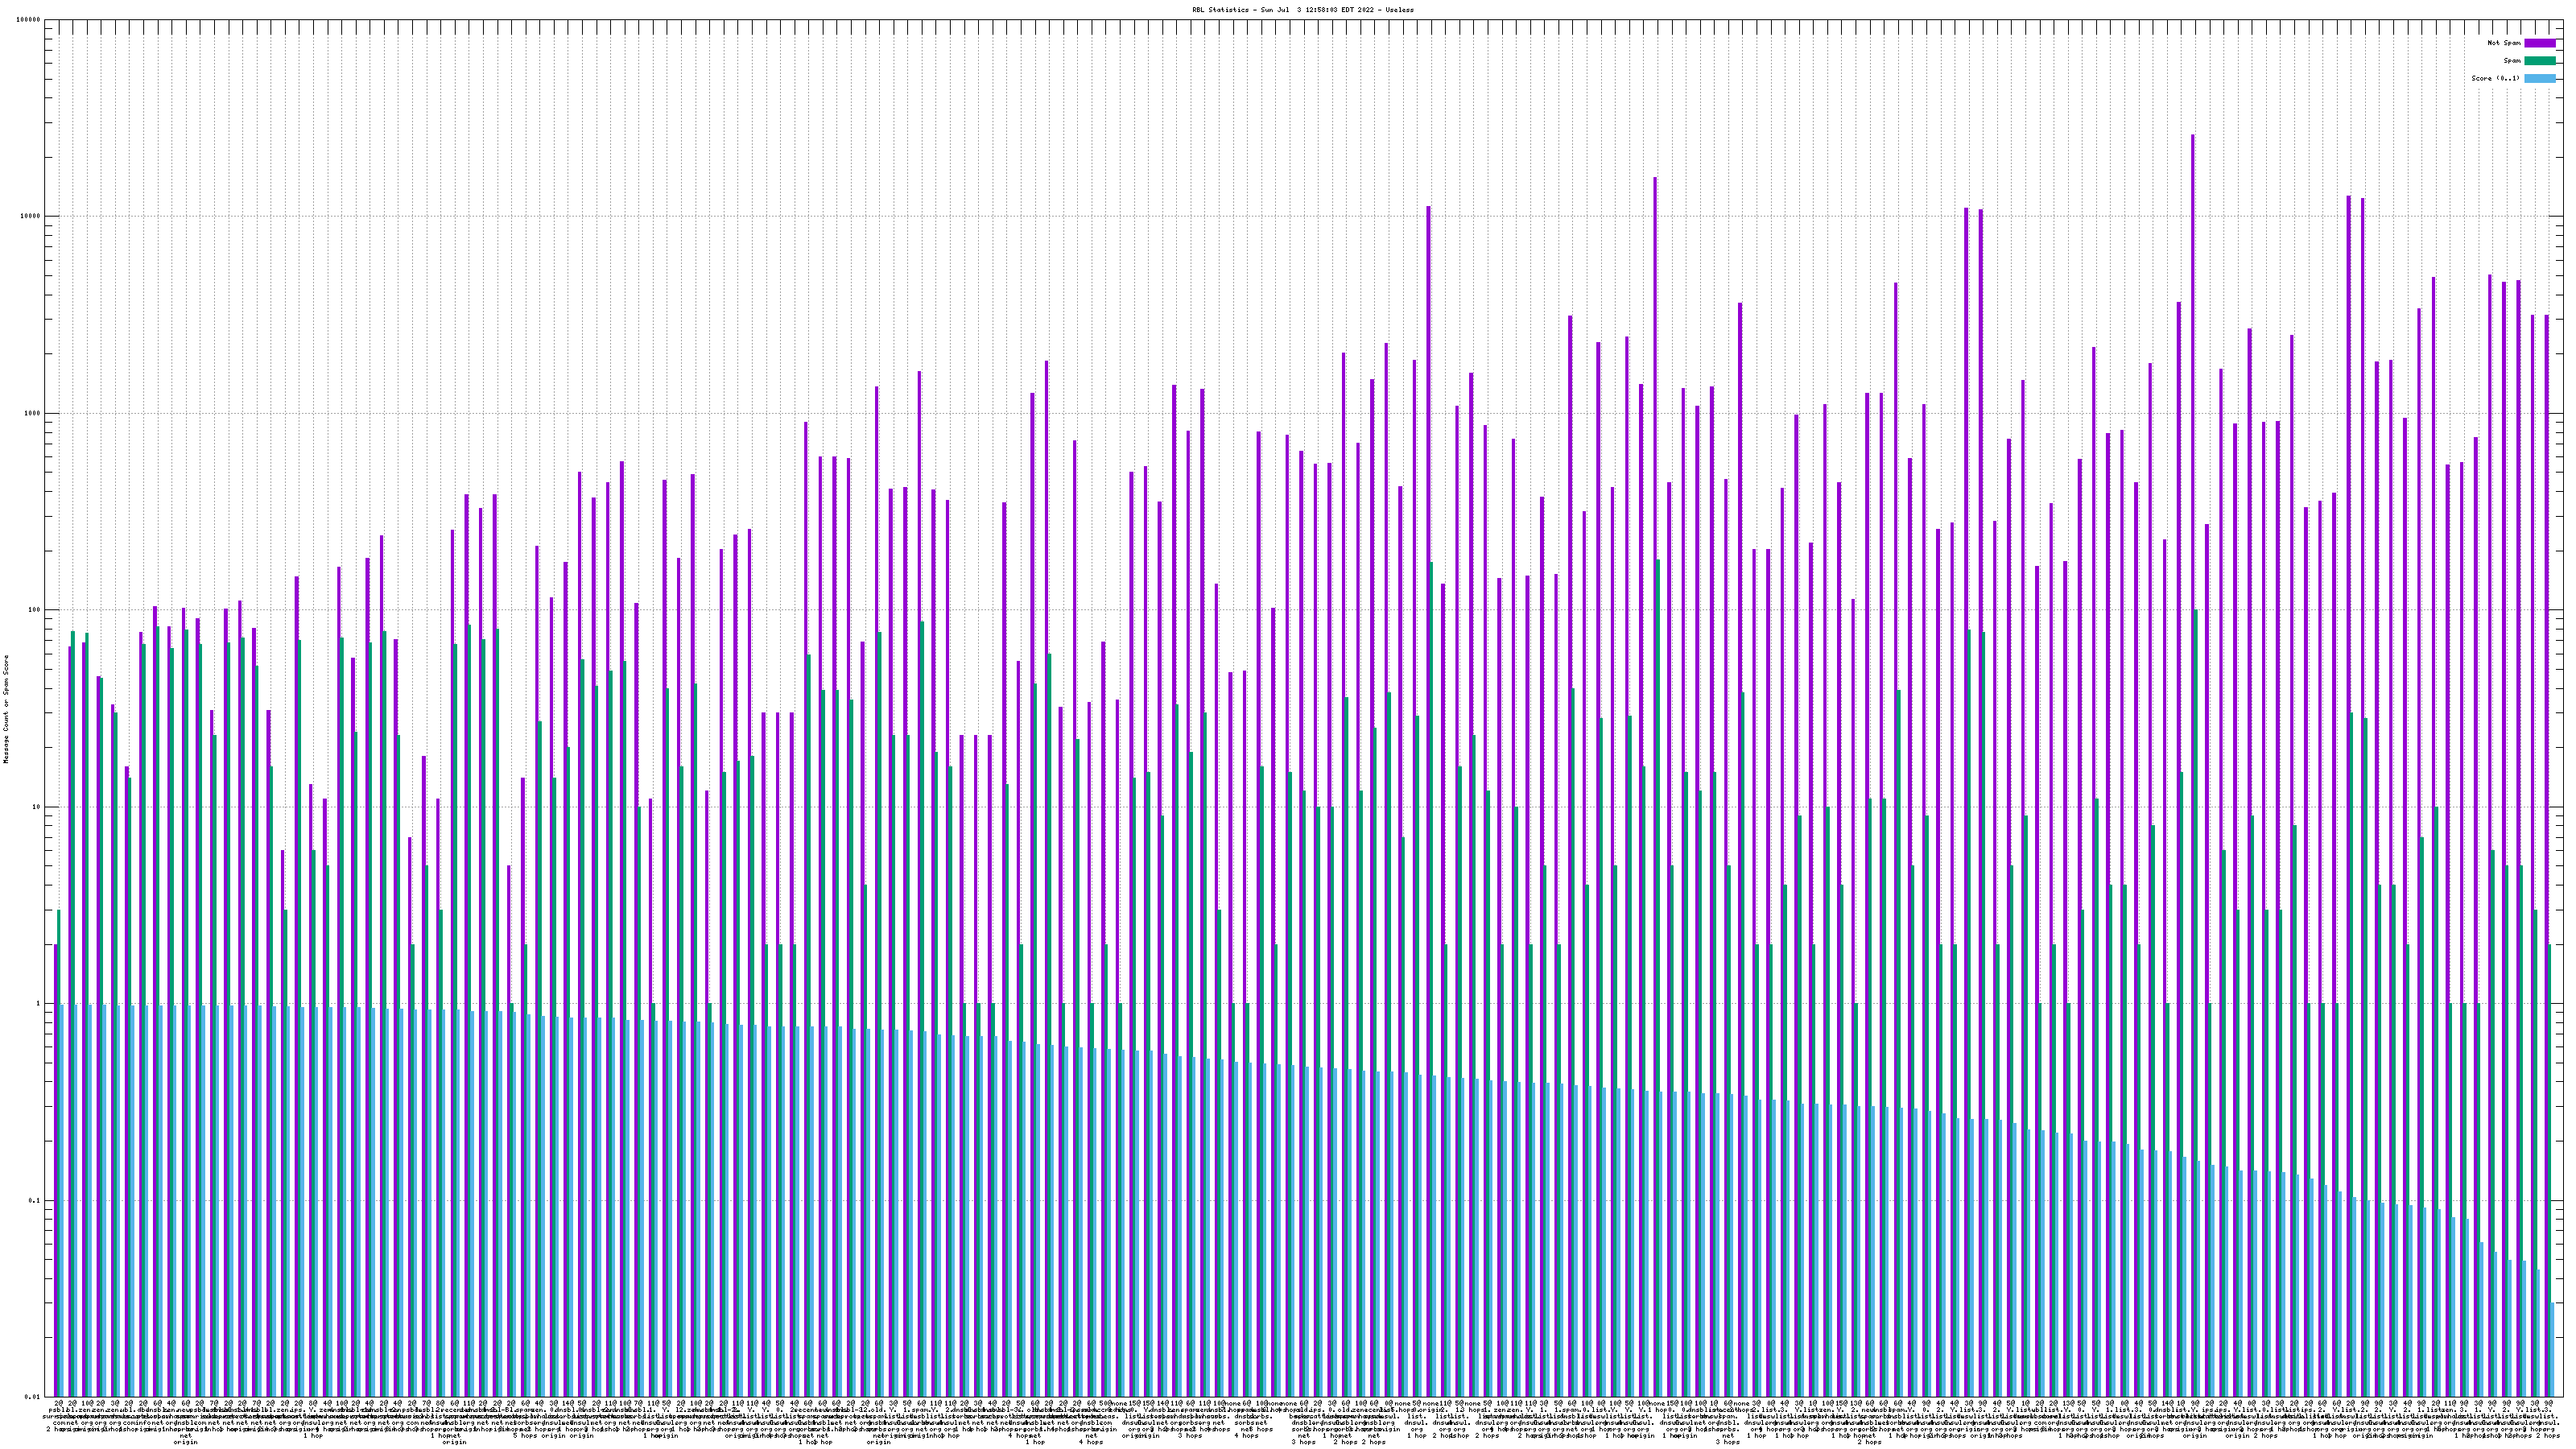Viewport: 2576px width, 1449px height.
Task: Select the "Score (0..1)" legend label
Action: [2495, 78]
